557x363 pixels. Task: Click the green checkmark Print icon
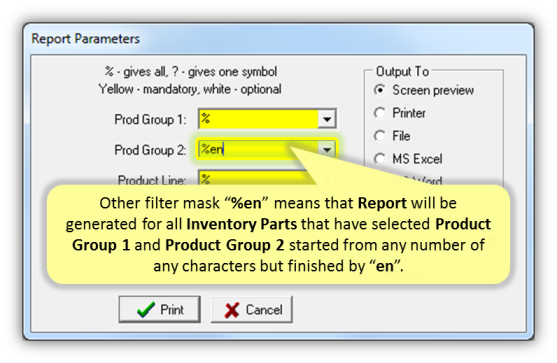(146, 310)
